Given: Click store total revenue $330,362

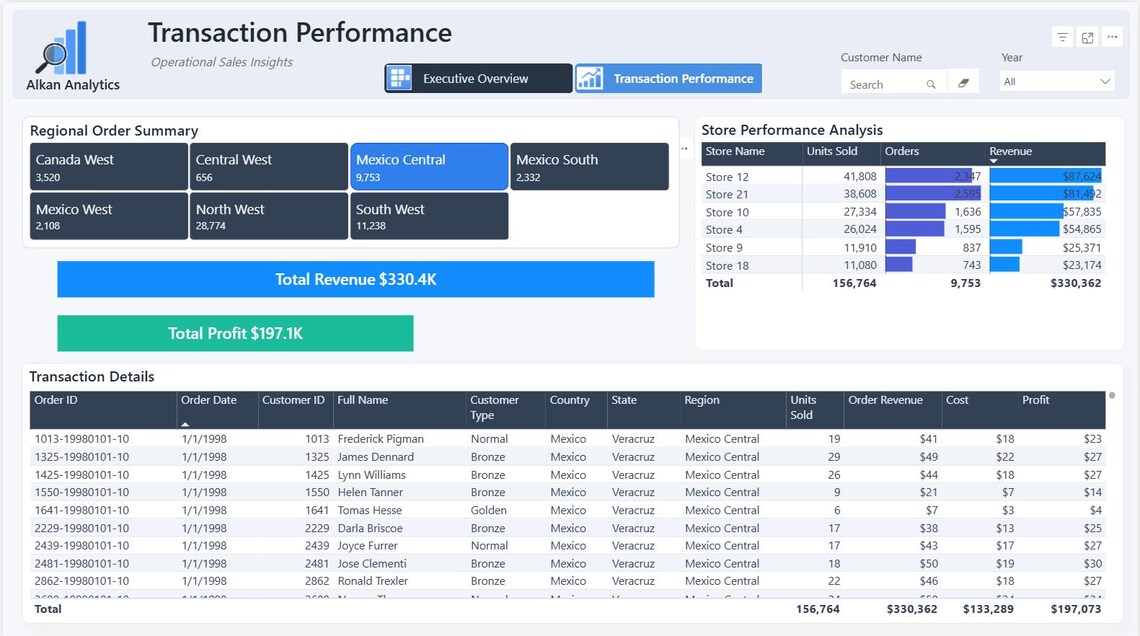Looking at the screenshot, I should tap(1075, 283).
